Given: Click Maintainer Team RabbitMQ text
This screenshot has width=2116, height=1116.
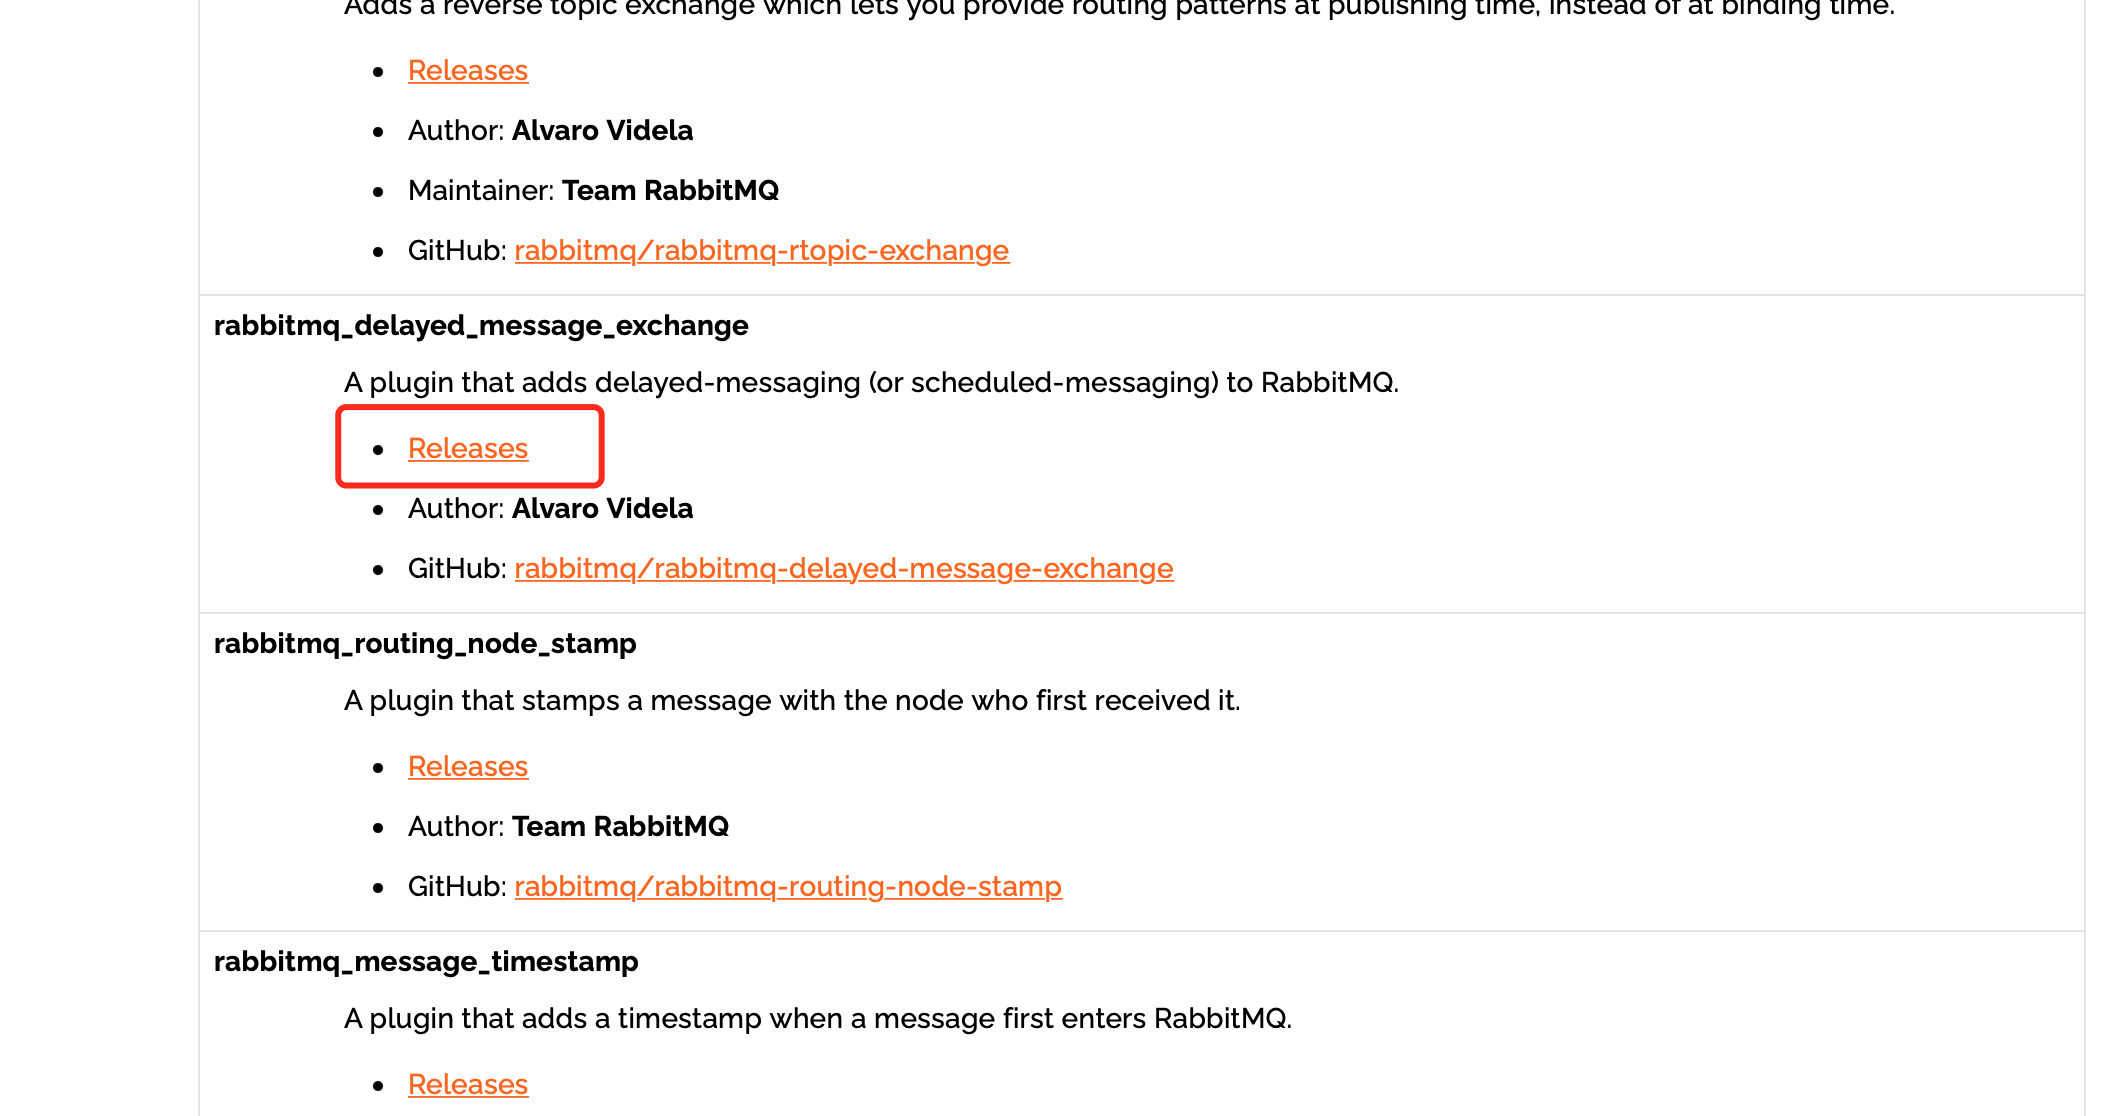Looking at the screenshot, I should (593, 190).
